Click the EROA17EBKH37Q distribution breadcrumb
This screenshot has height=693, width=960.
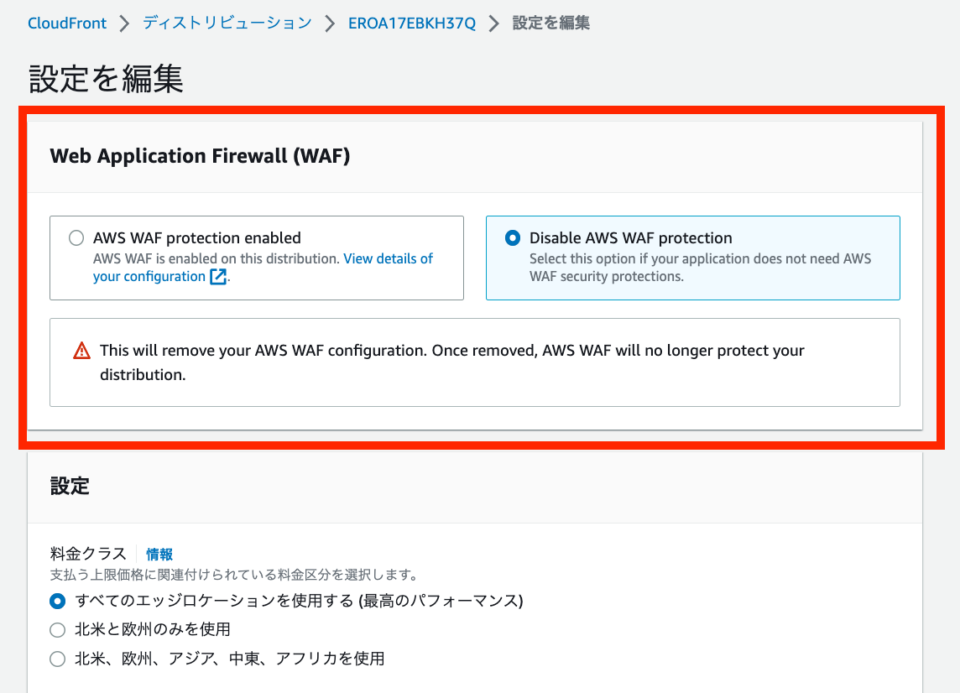tap(411, 22)
